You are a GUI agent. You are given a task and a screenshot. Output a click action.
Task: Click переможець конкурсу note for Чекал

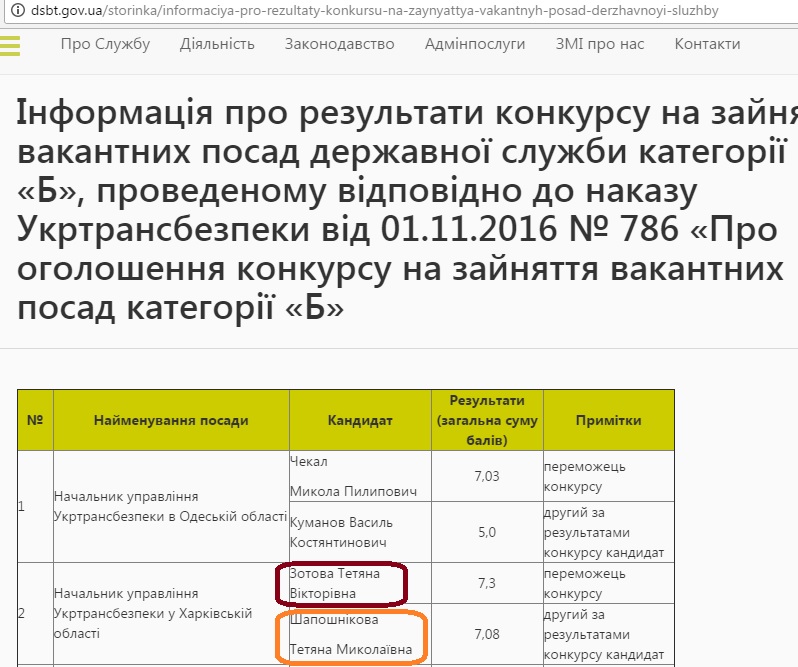pos(609,476)
